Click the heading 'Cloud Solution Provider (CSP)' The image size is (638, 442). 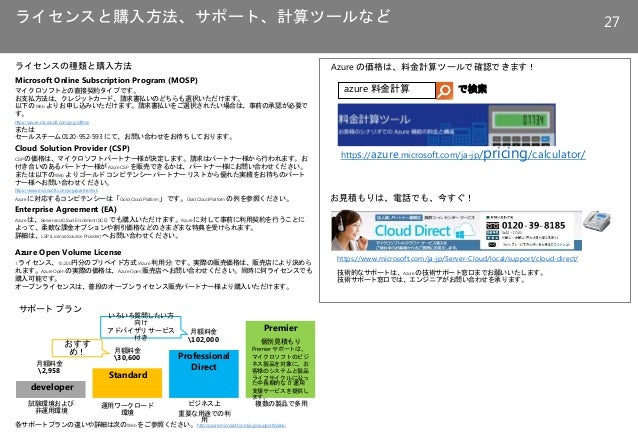pyautogui.click(x=72, y=148)
